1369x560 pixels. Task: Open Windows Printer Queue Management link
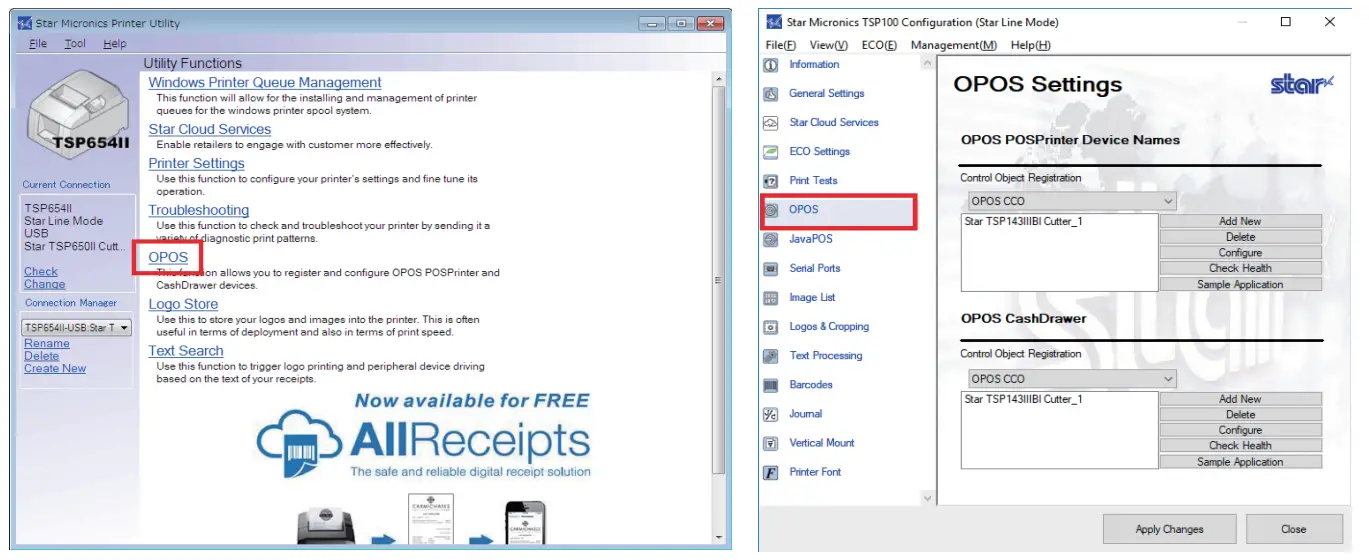pyautogui.click(x=265, y=83)
